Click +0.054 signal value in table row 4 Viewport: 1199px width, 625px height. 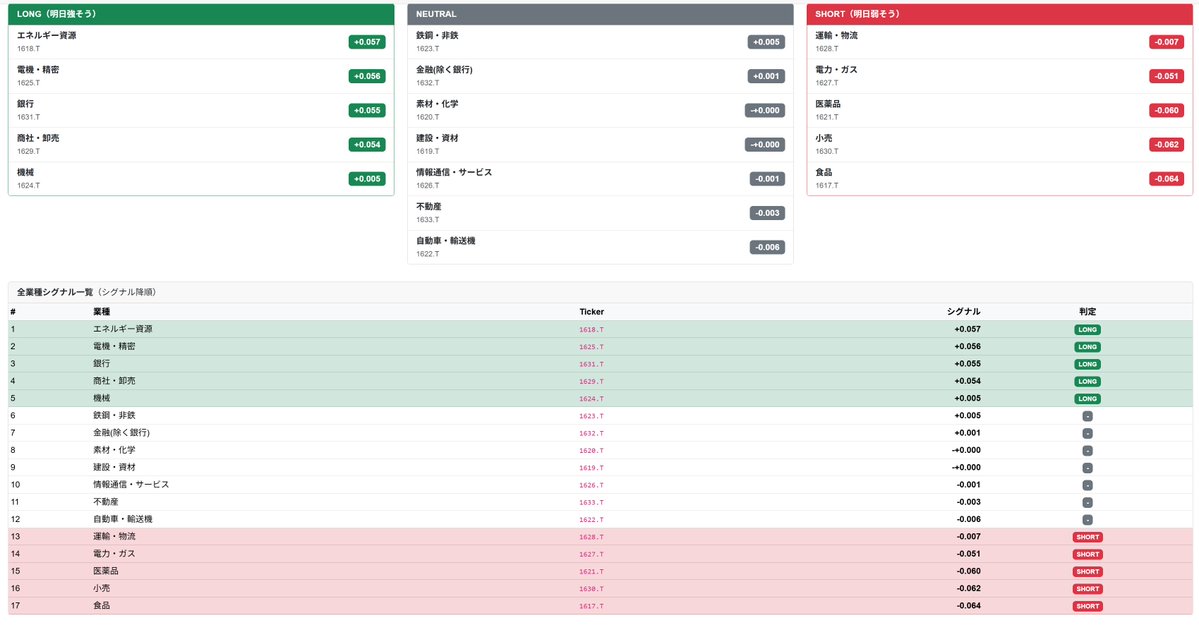pos(967,381)
